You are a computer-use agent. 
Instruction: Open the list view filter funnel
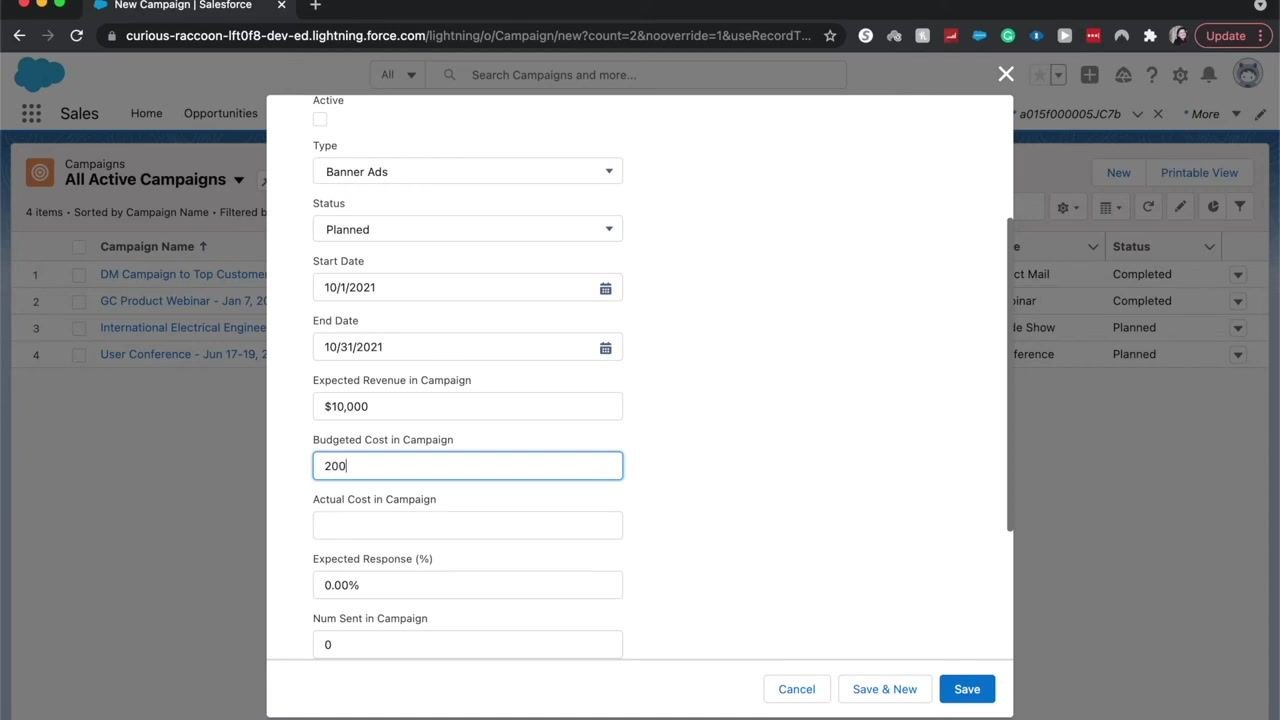[1240, 207]
